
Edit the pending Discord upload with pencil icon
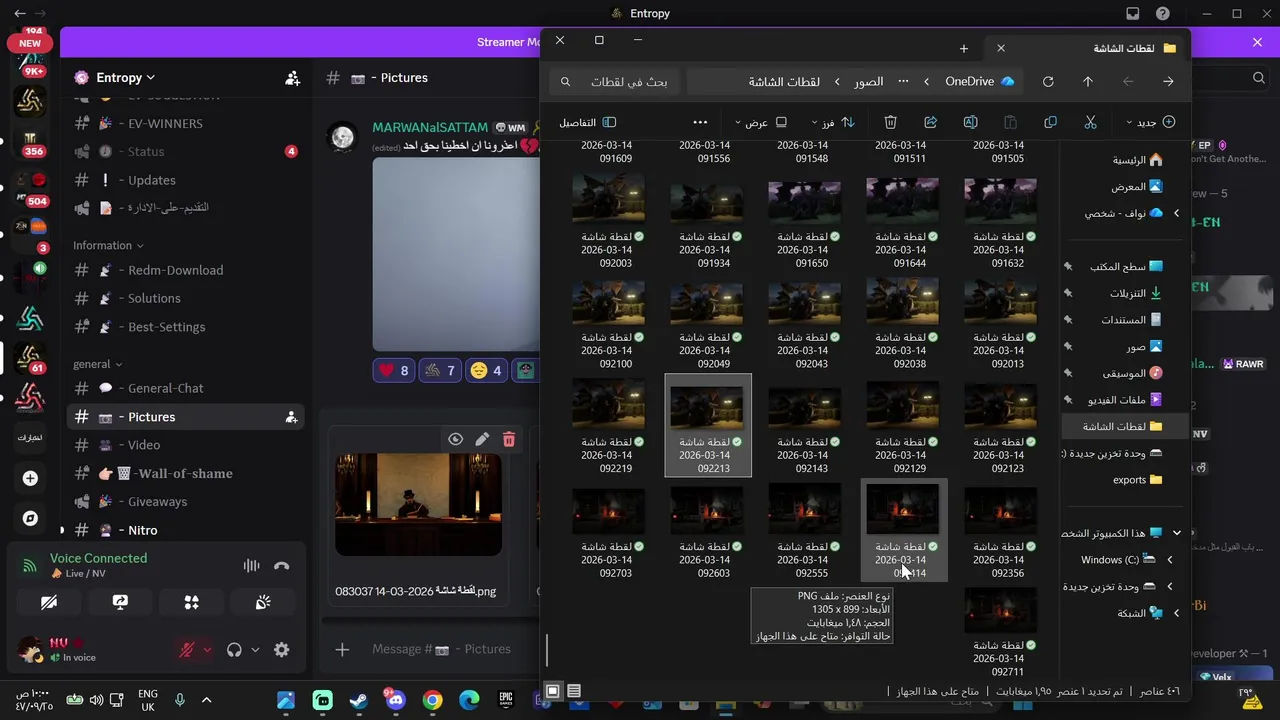[x=482, y=439]
